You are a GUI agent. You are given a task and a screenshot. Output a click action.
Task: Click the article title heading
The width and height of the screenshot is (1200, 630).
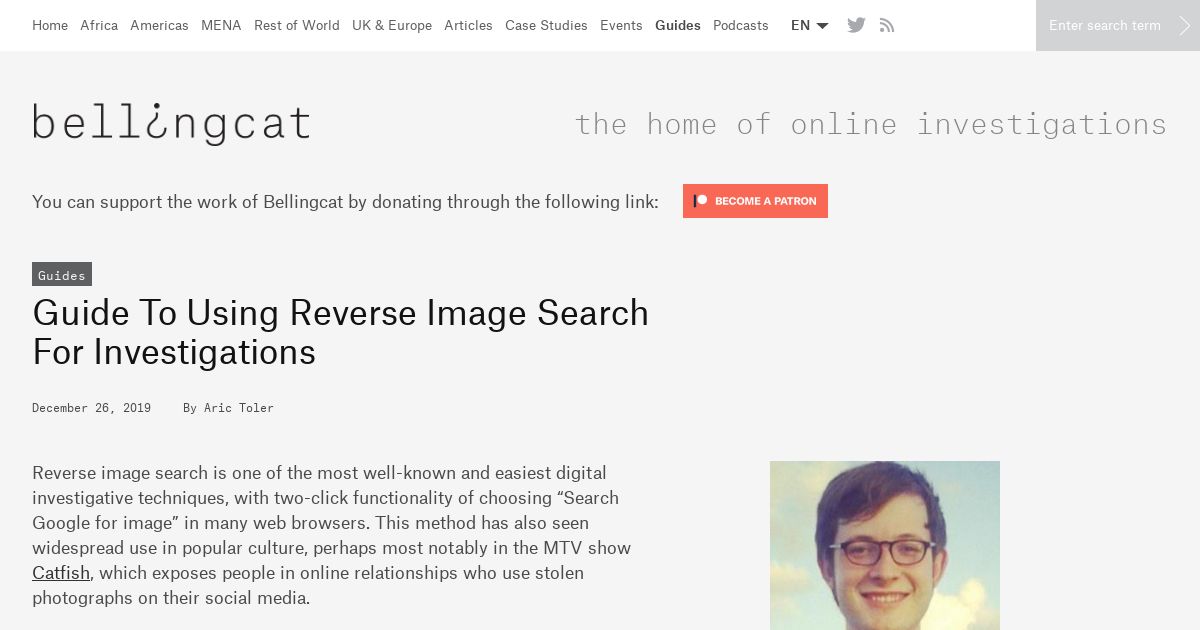pyautogui.click(x=340, y=332)
